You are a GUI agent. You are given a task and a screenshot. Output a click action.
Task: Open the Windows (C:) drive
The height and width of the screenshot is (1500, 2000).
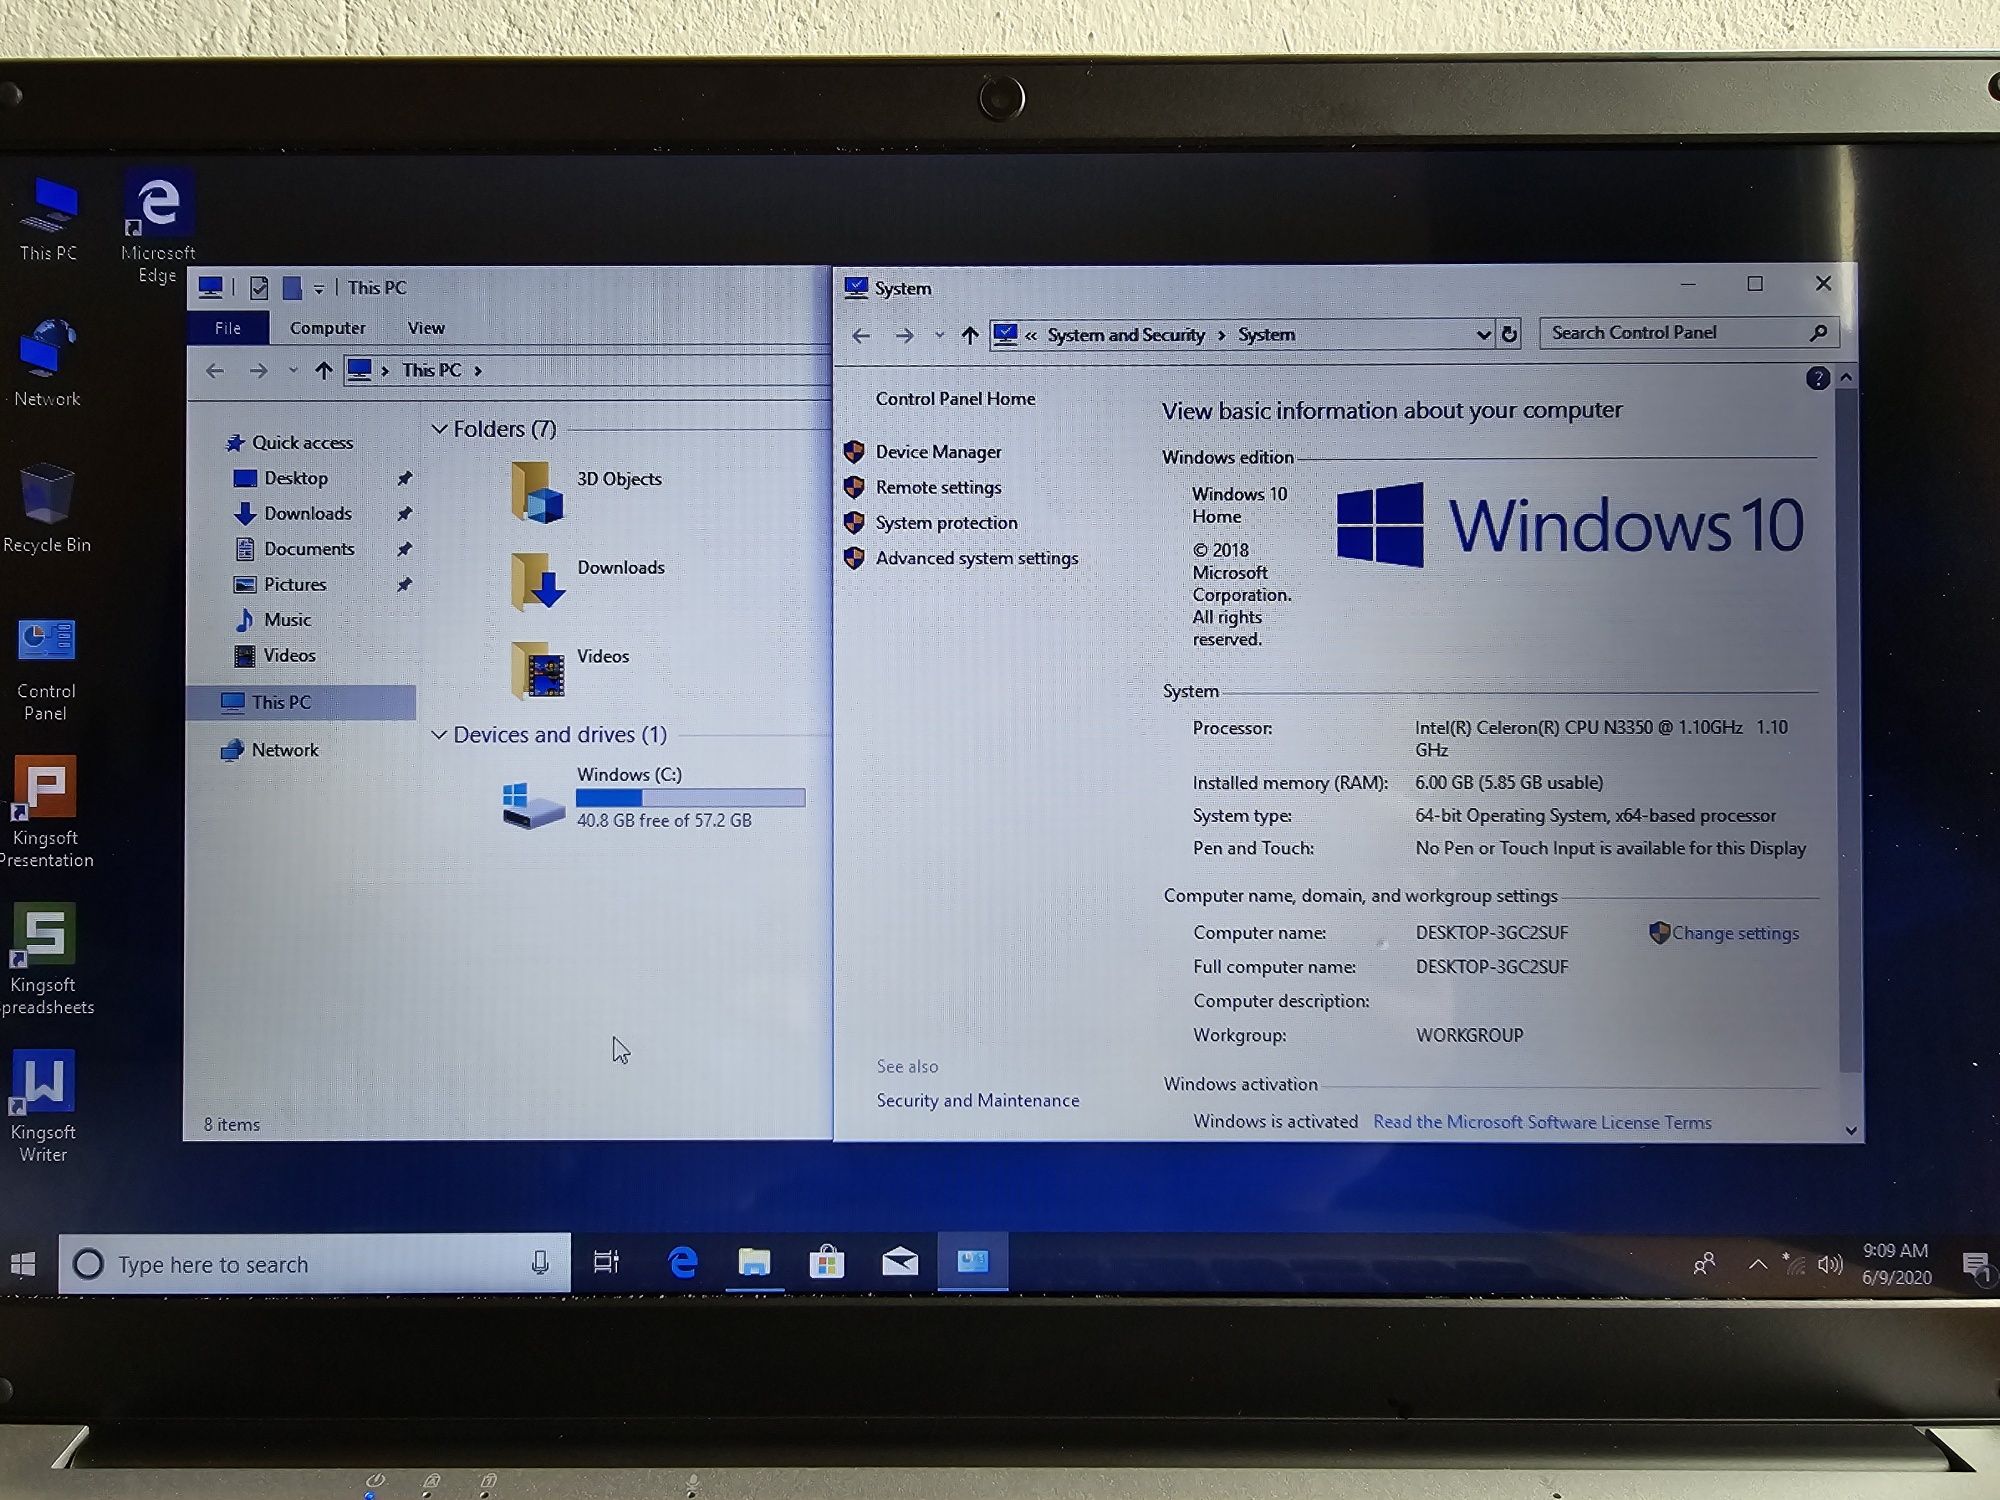point(652,798)
